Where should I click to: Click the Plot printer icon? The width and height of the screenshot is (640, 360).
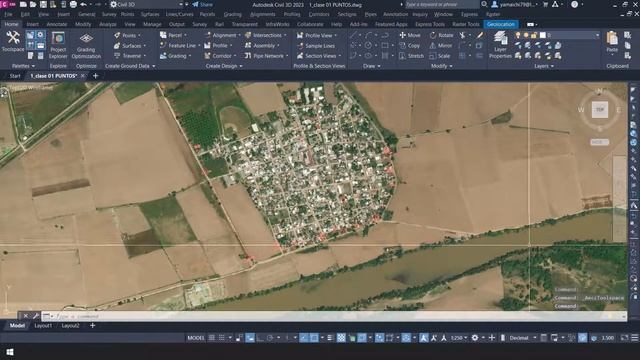coord(73,4)
